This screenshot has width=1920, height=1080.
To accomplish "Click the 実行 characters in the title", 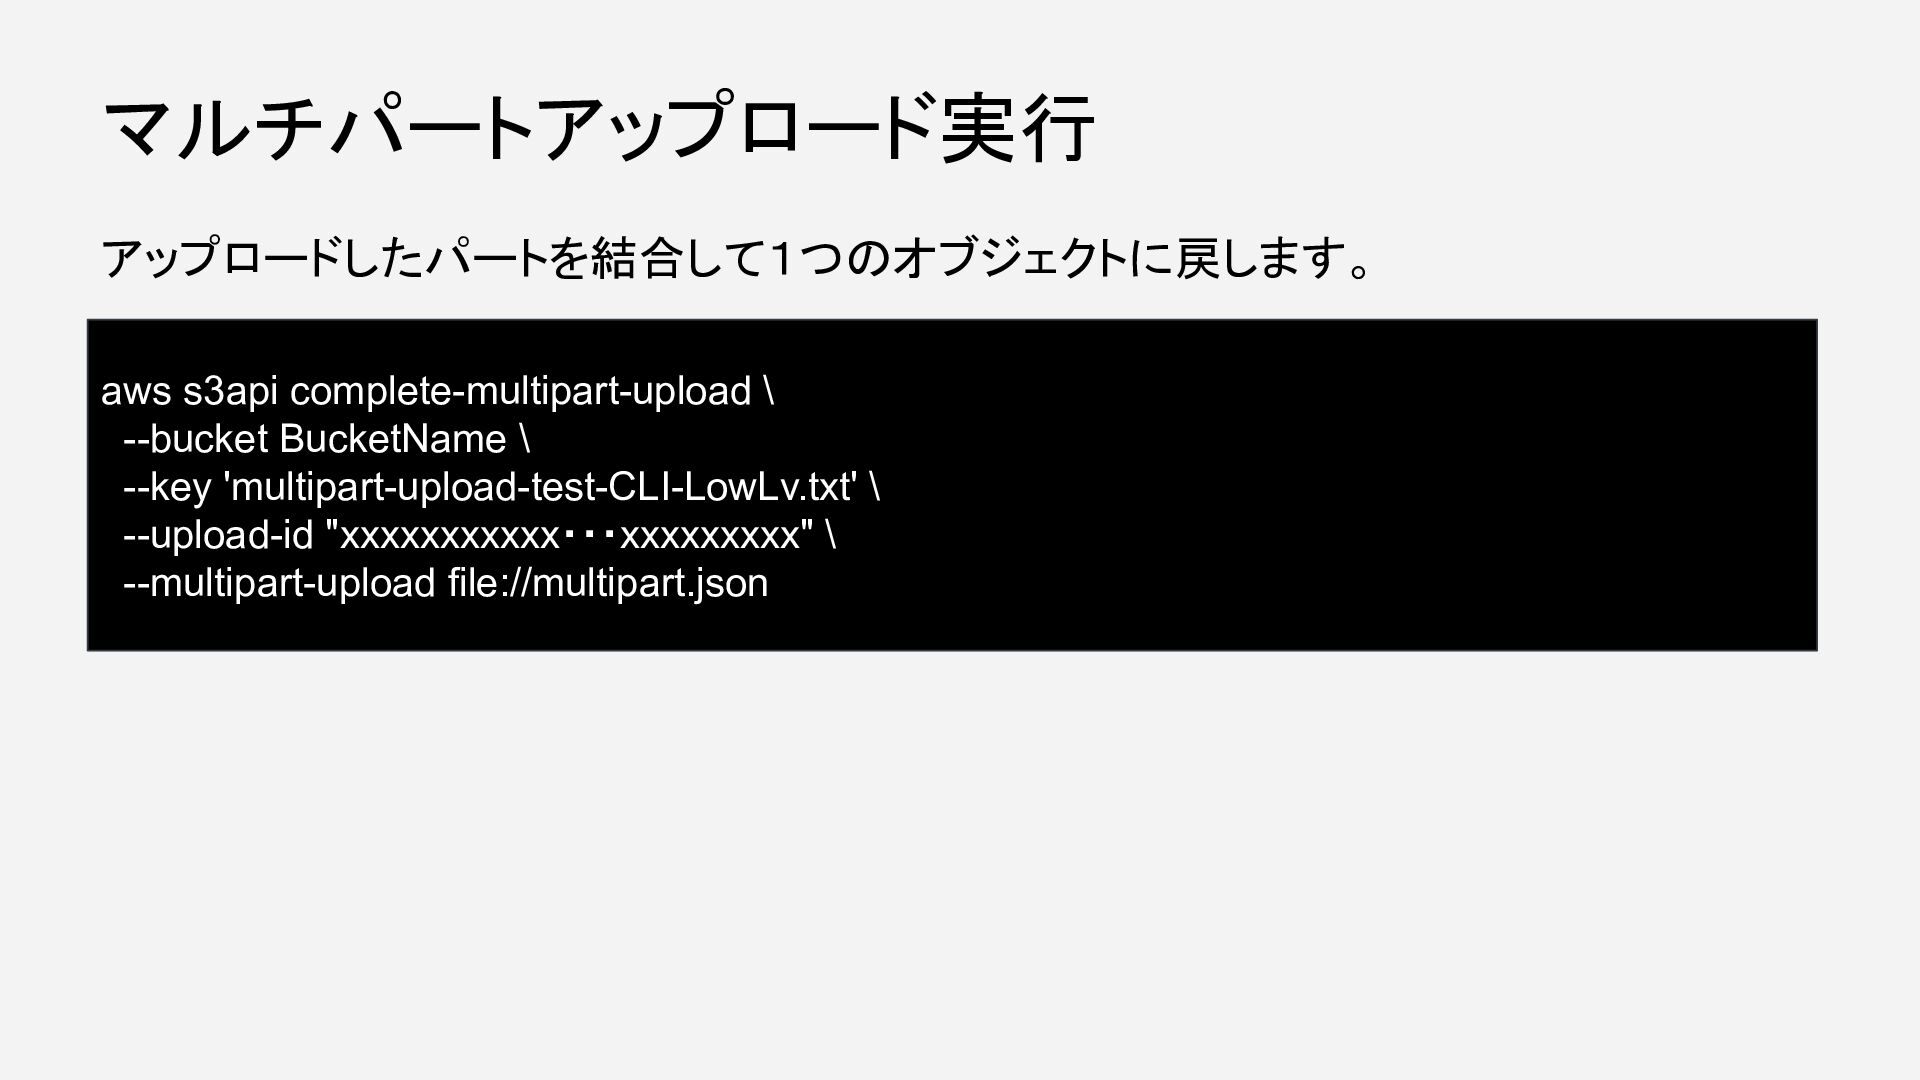I will pyautogui.click(x=1017, y=128).
